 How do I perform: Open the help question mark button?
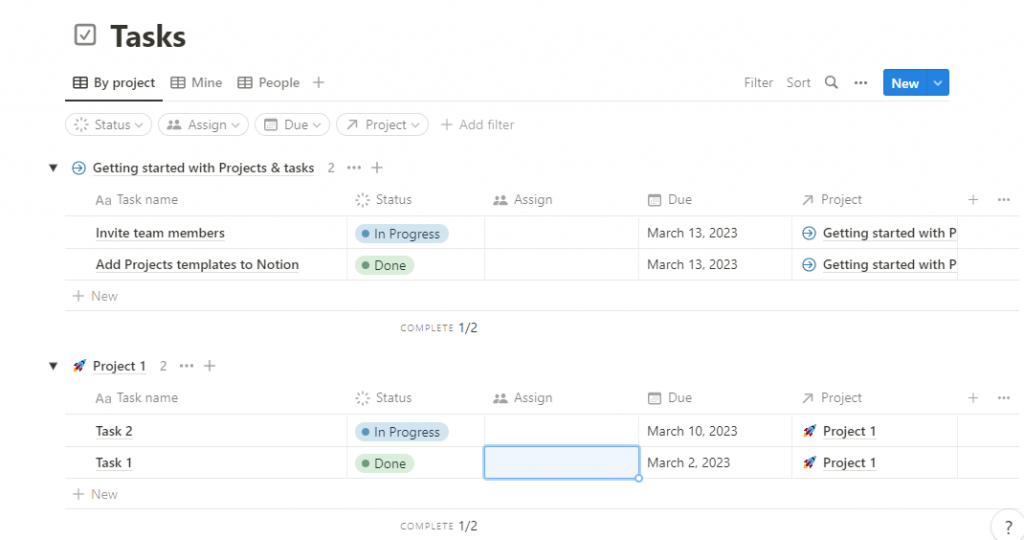click(x=1008, y=526)
